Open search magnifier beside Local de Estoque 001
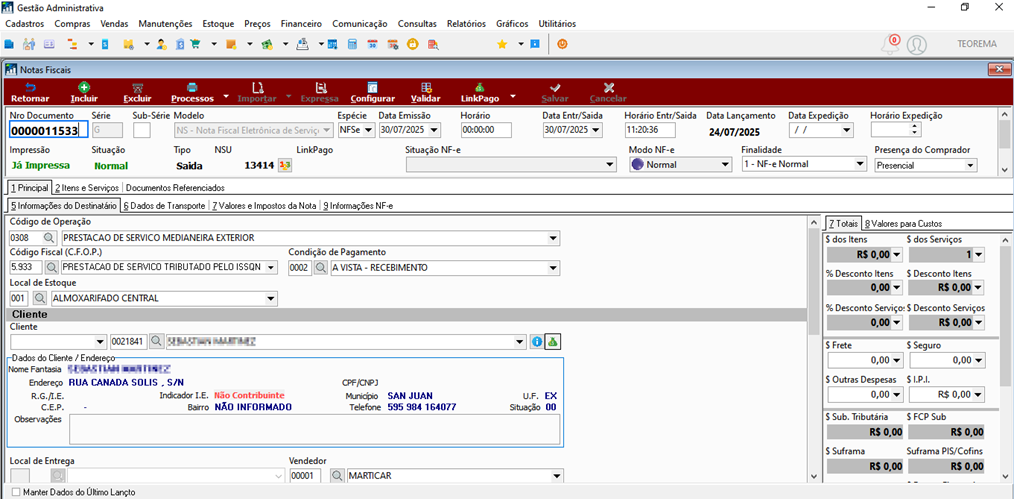The width and height of the screenshot is (1014, 499). [39, 298]
